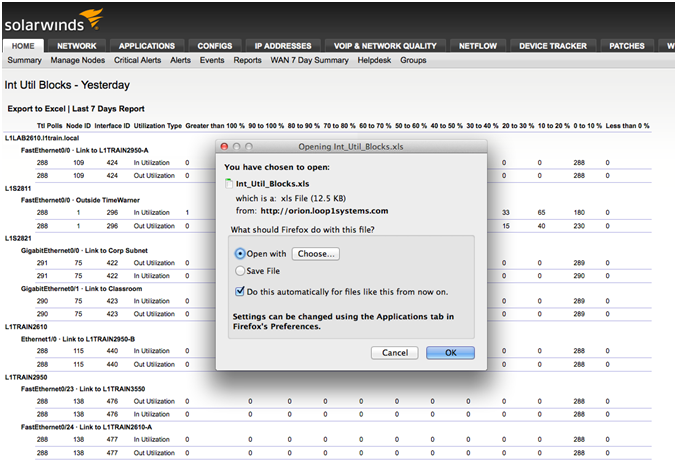
Task: Open Helpdesk submenu item
Action: (x=374, y=60)
